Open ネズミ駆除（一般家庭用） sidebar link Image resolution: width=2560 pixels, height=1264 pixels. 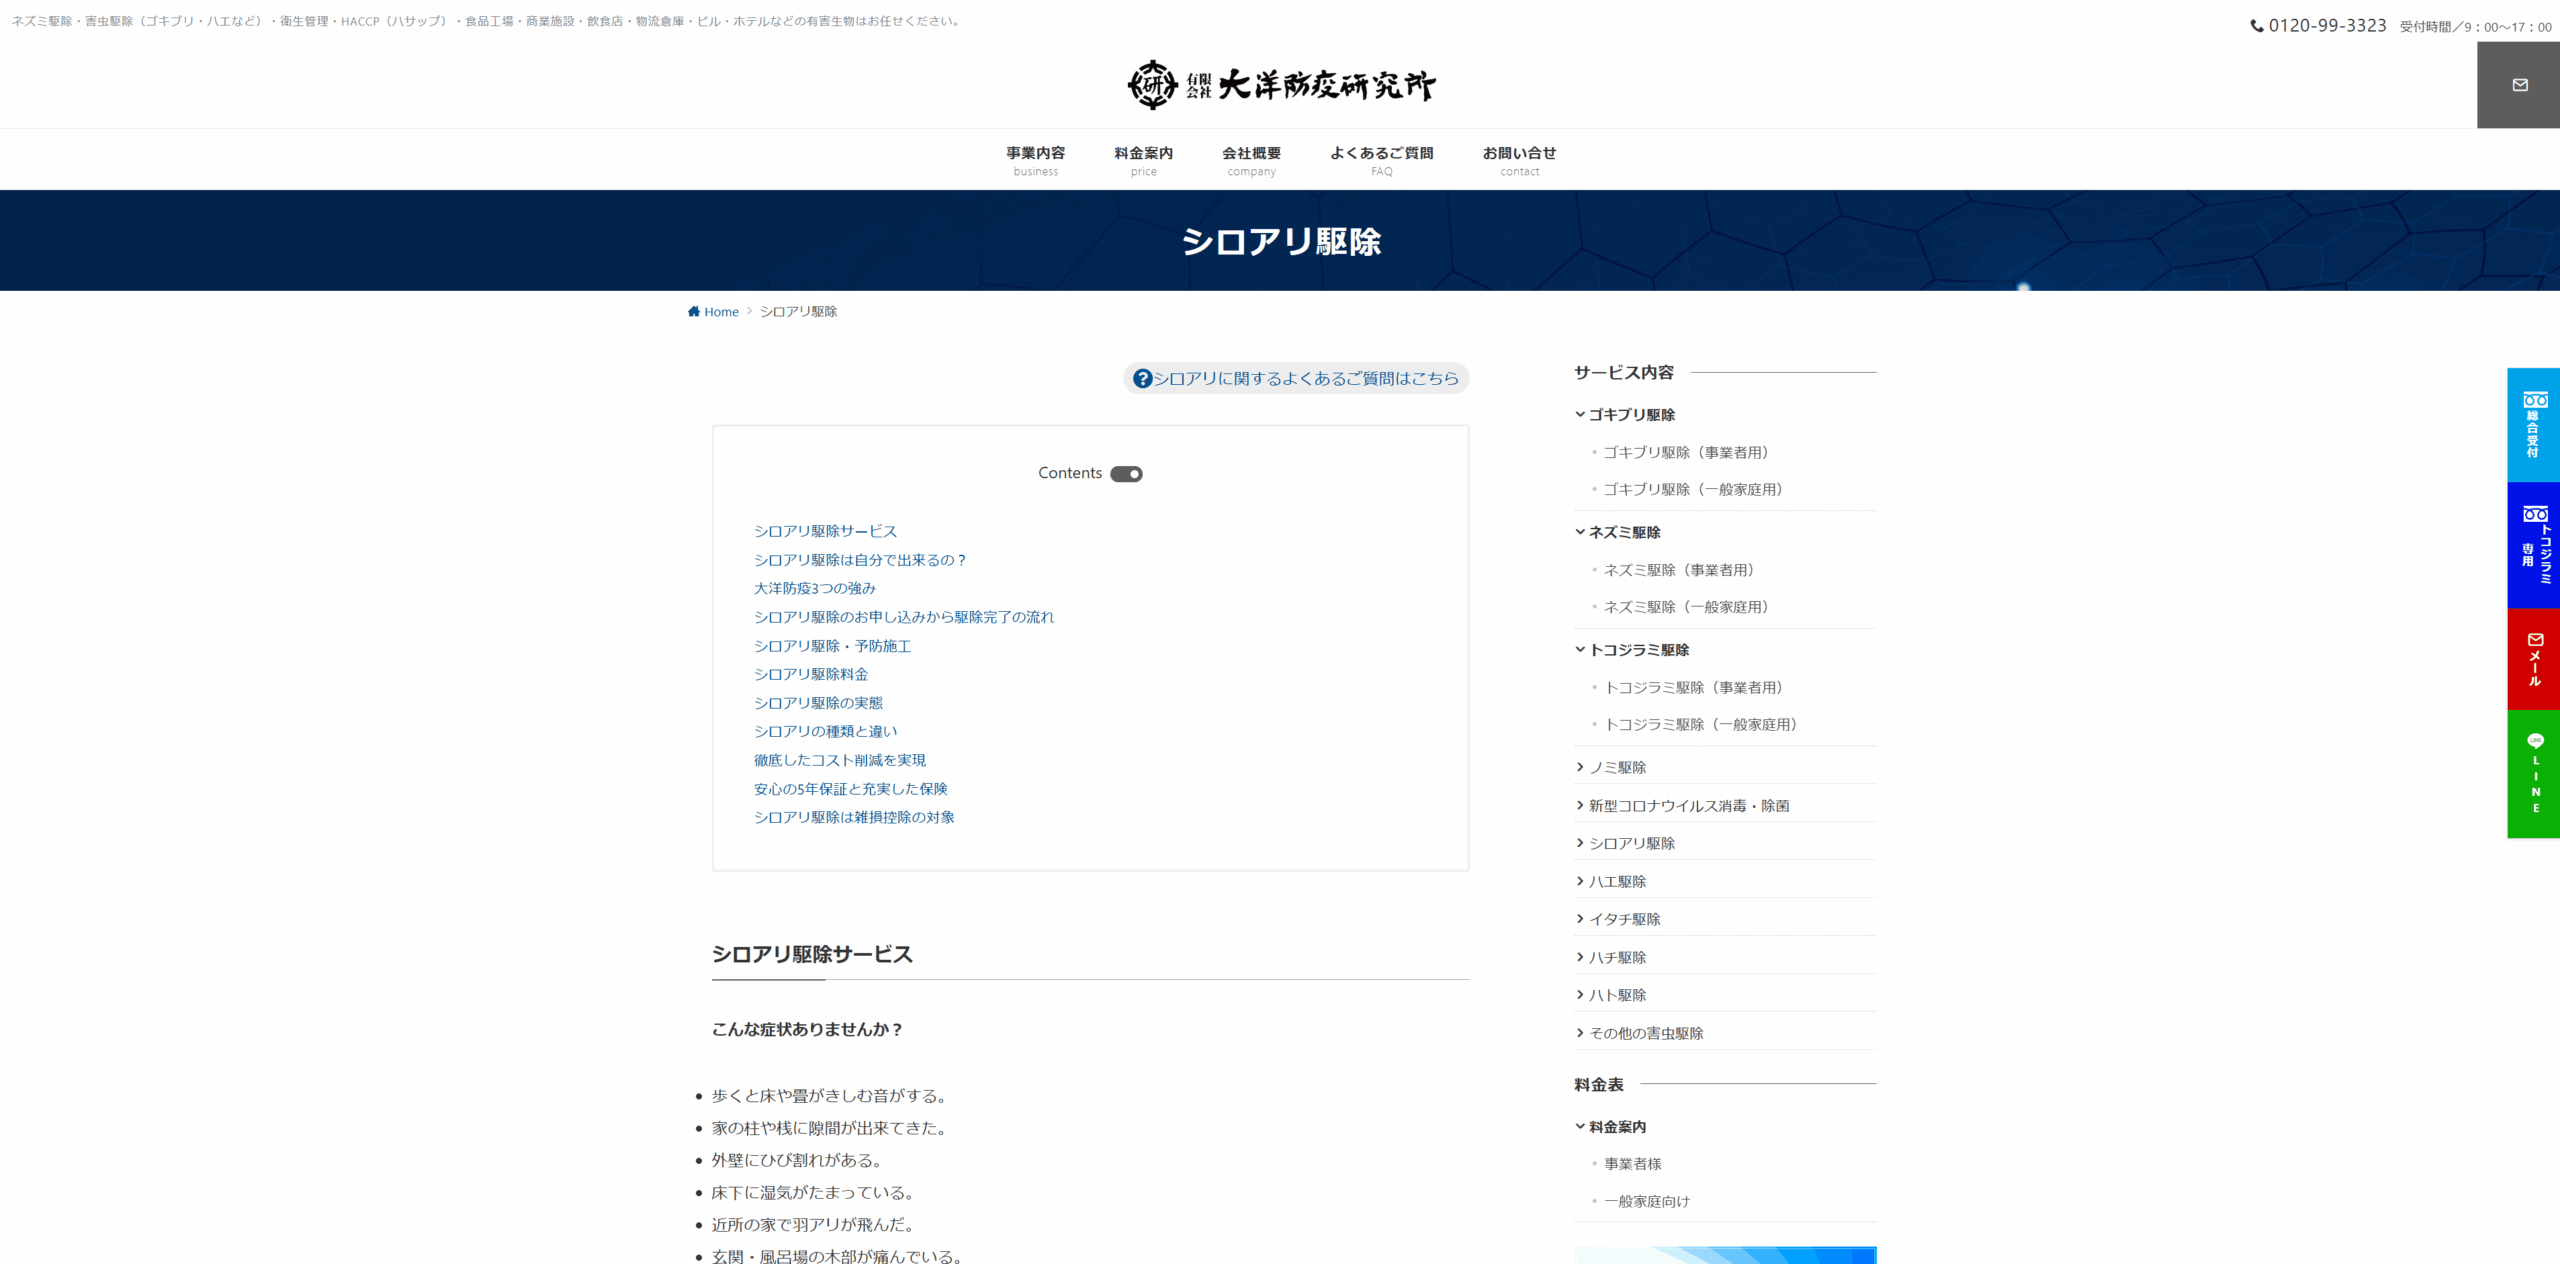coord(1686,607)
